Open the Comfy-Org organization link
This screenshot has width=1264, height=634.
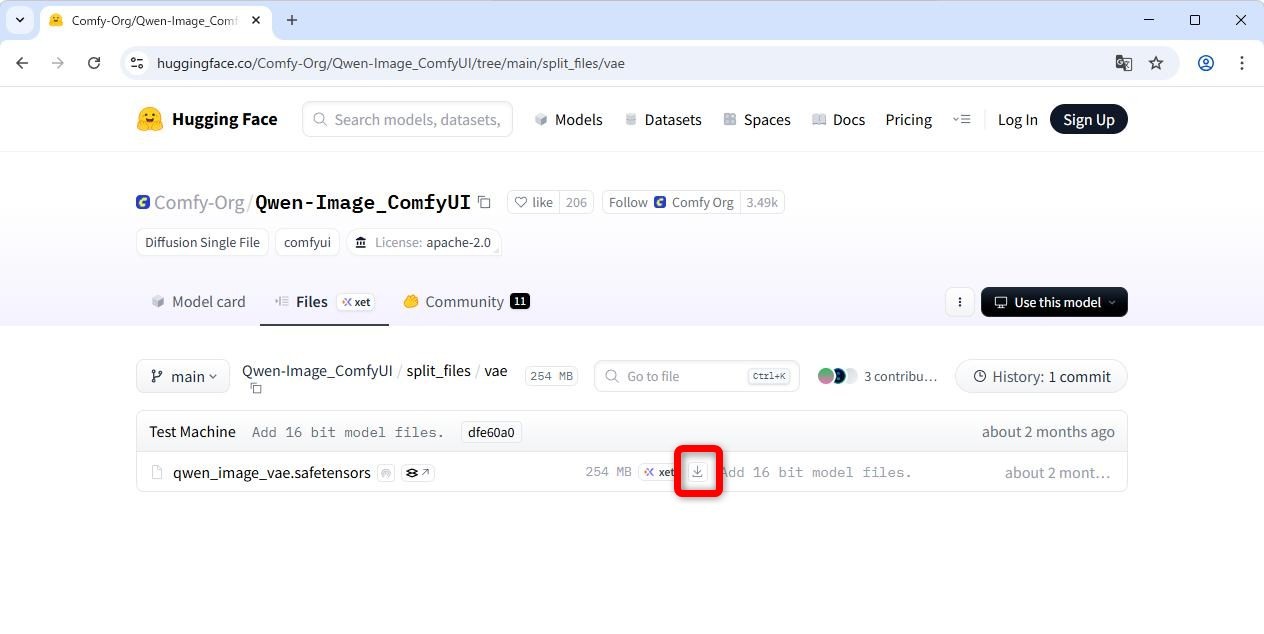tap(198, 202)
